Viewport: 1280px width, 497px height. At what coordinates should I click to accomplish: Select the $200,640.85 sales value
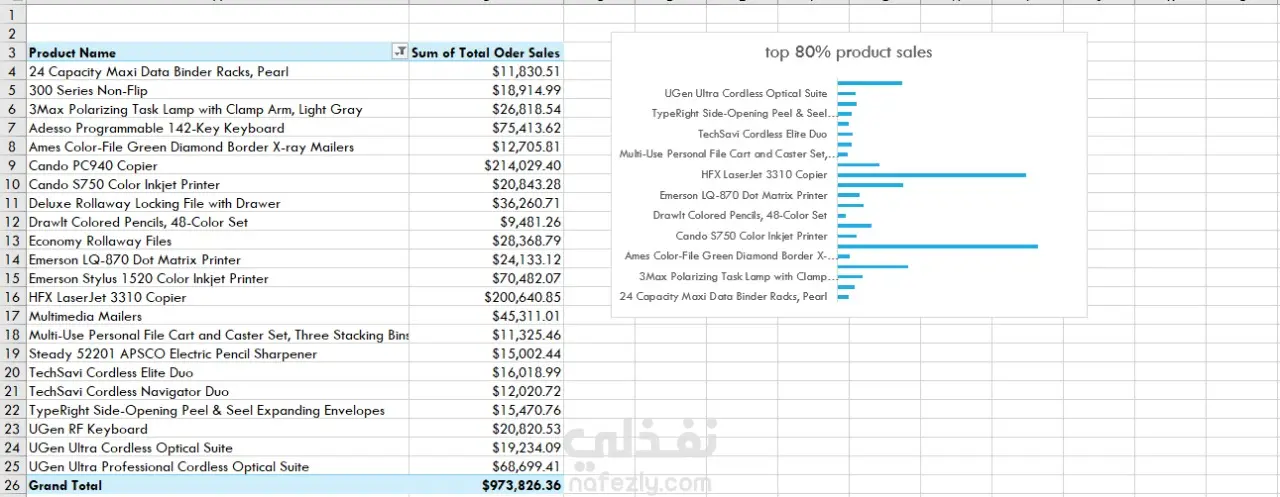[x=486, y=297]
